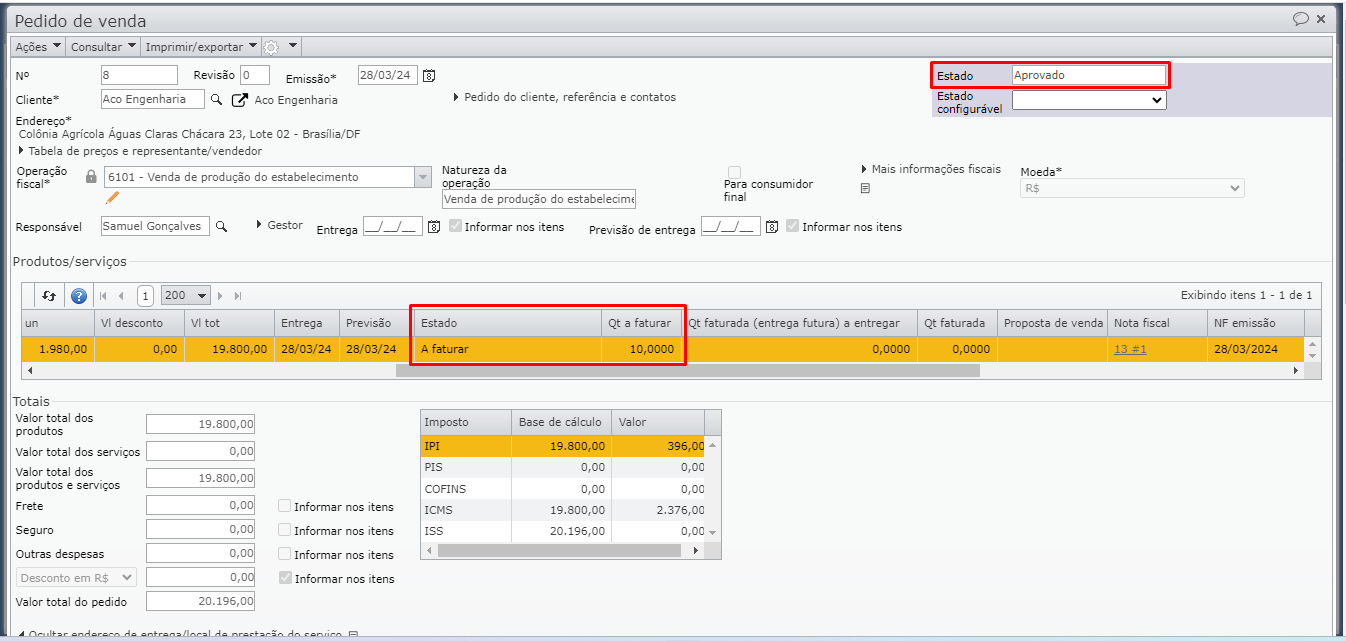Screen dimensions: 1346x641
Task: Expand Mais informações fiscais
Action: pyautogui.click(x=930, y=169)
